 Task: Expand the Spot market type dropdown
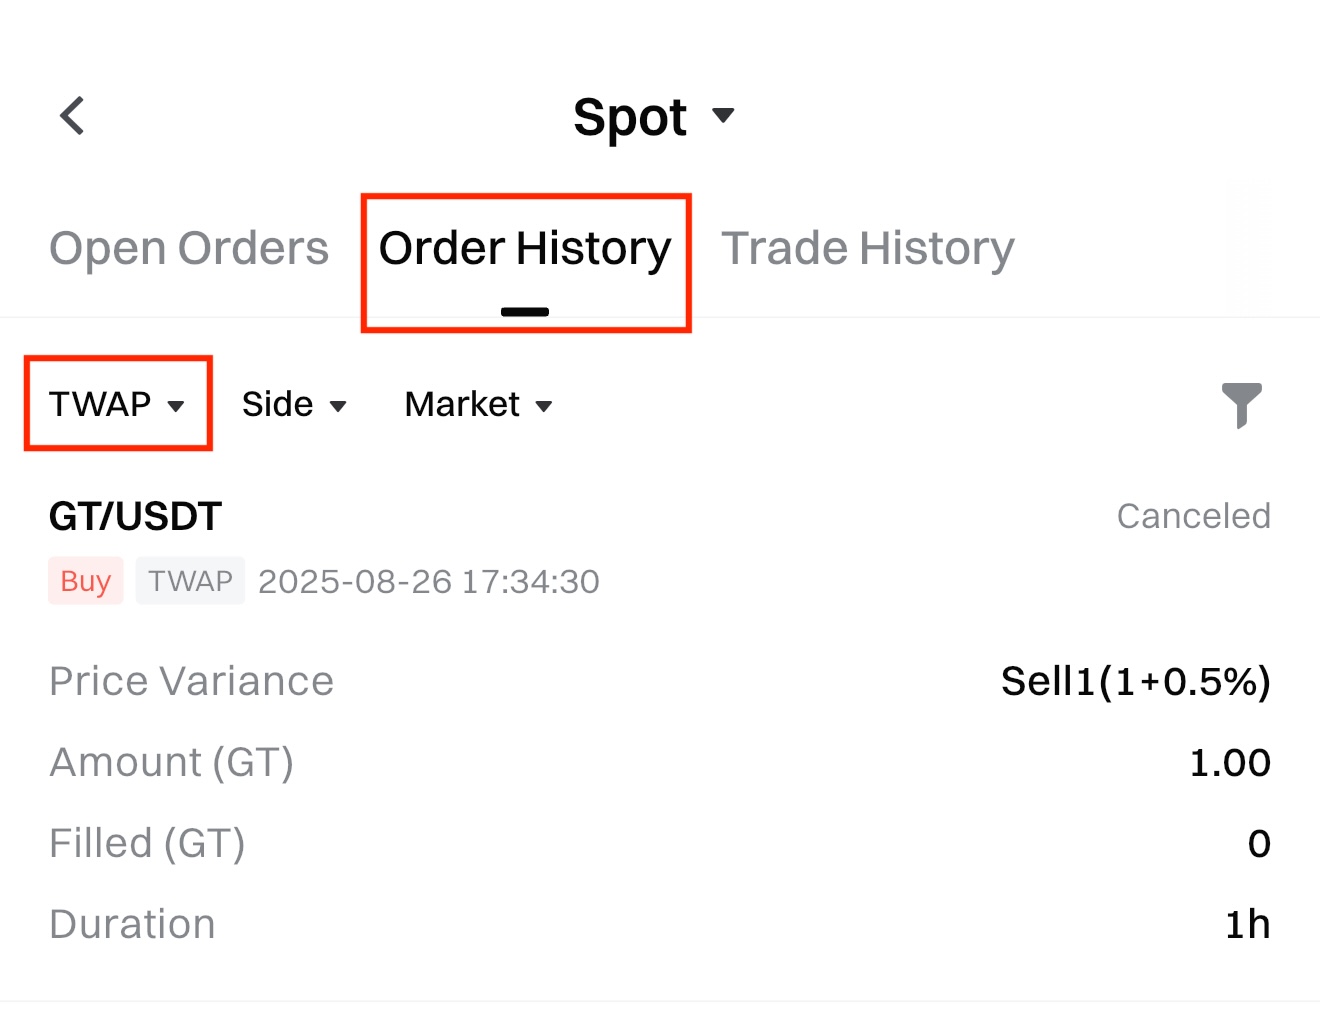[653, 117]
